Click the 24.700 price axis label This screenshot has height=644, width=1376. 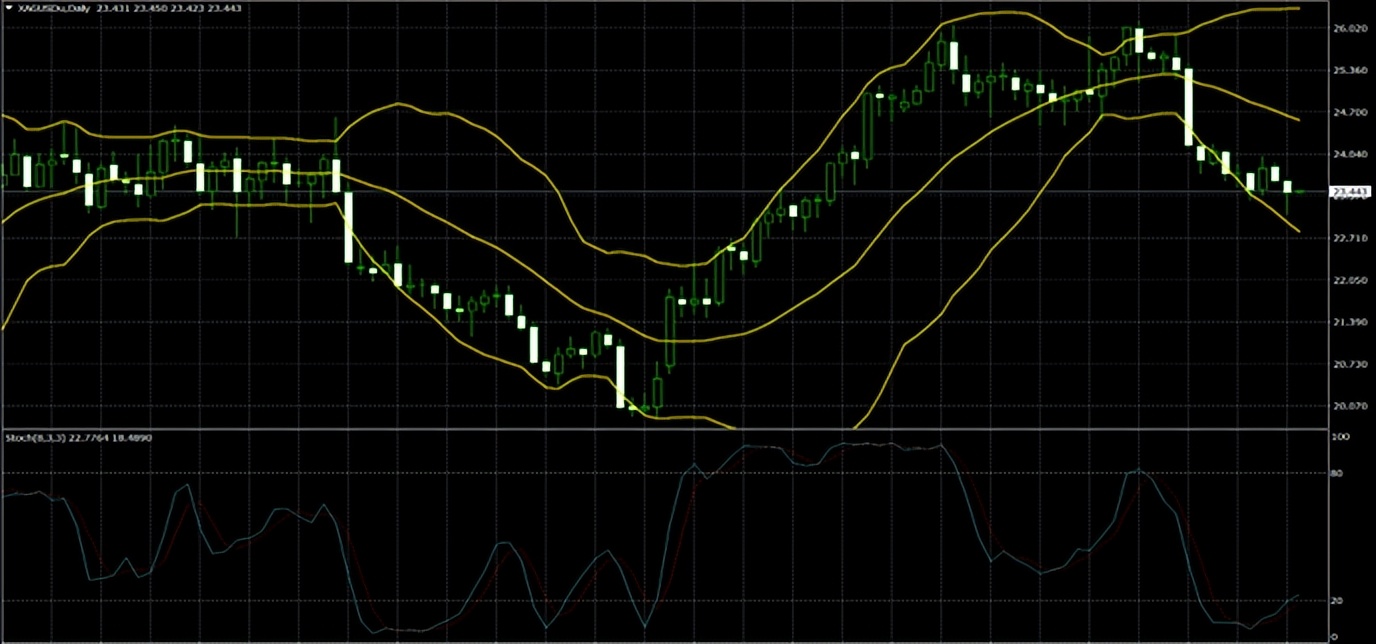(1349, 113)
